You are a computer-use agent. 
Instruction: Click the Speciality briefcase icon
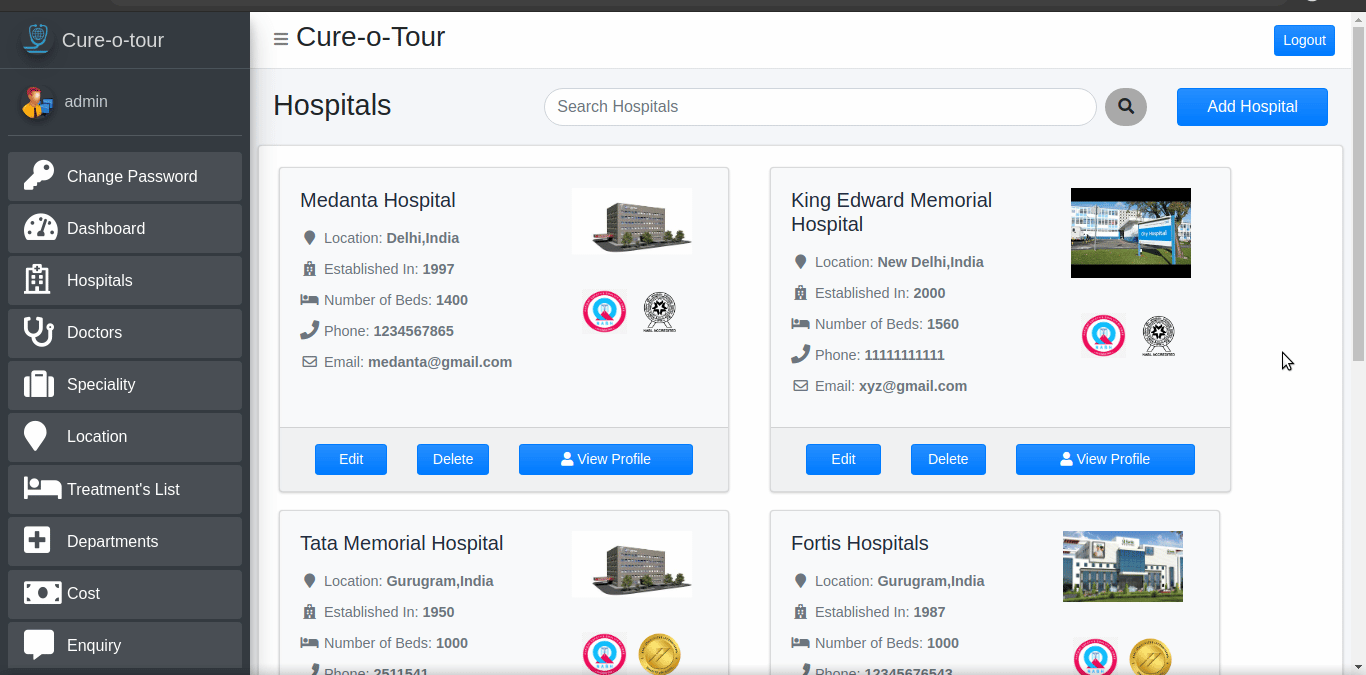click(39, 384)
